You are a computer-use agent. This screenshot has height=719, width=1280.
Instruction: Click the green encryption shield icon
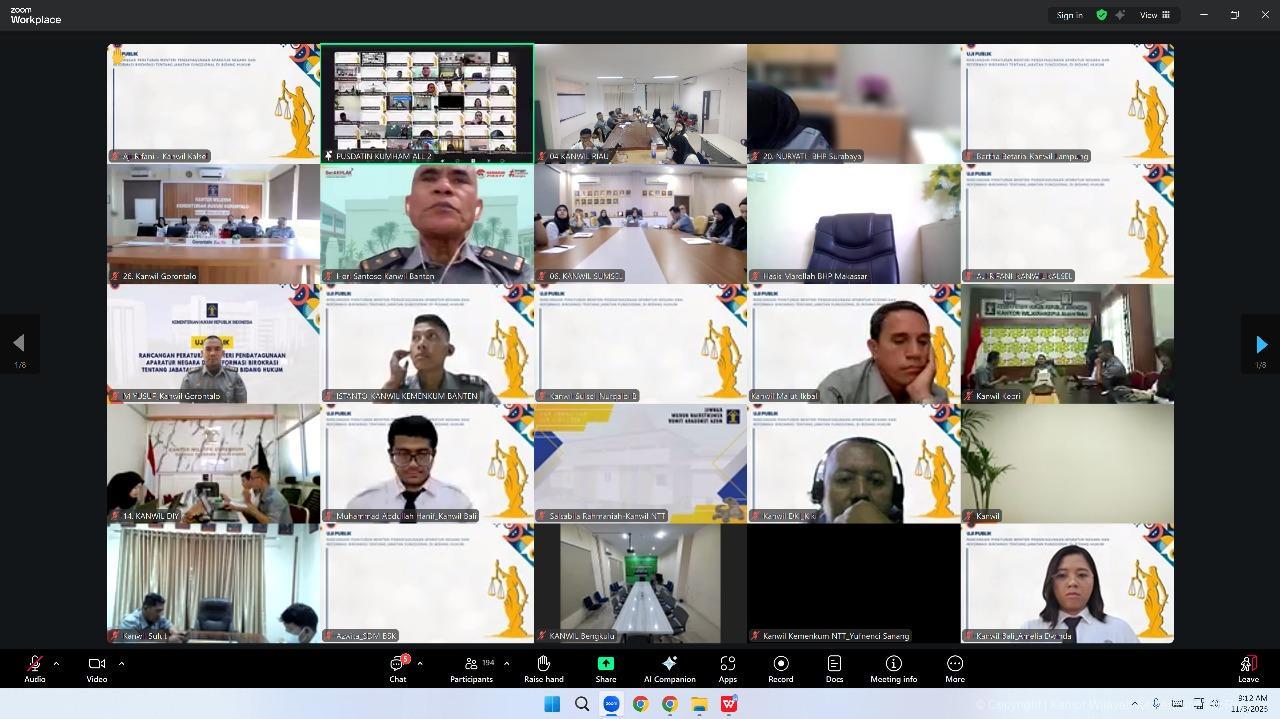coord(1101,15)
